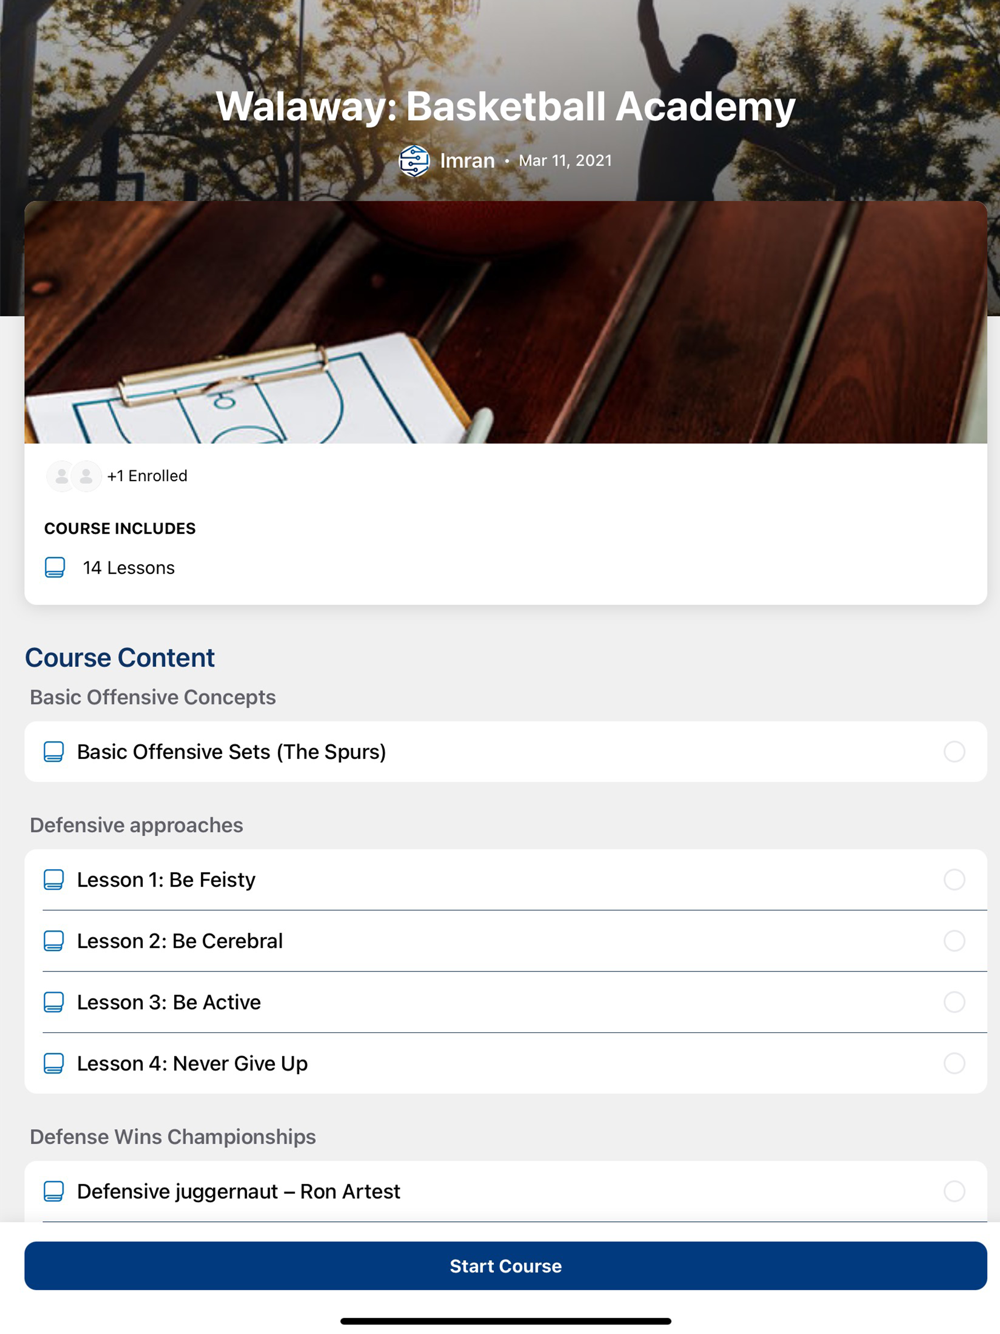Toggle completion circle for Lesson 4: Never Give Up
This screenshot has width=1000, height=1334.
(x=955, y=1063)
